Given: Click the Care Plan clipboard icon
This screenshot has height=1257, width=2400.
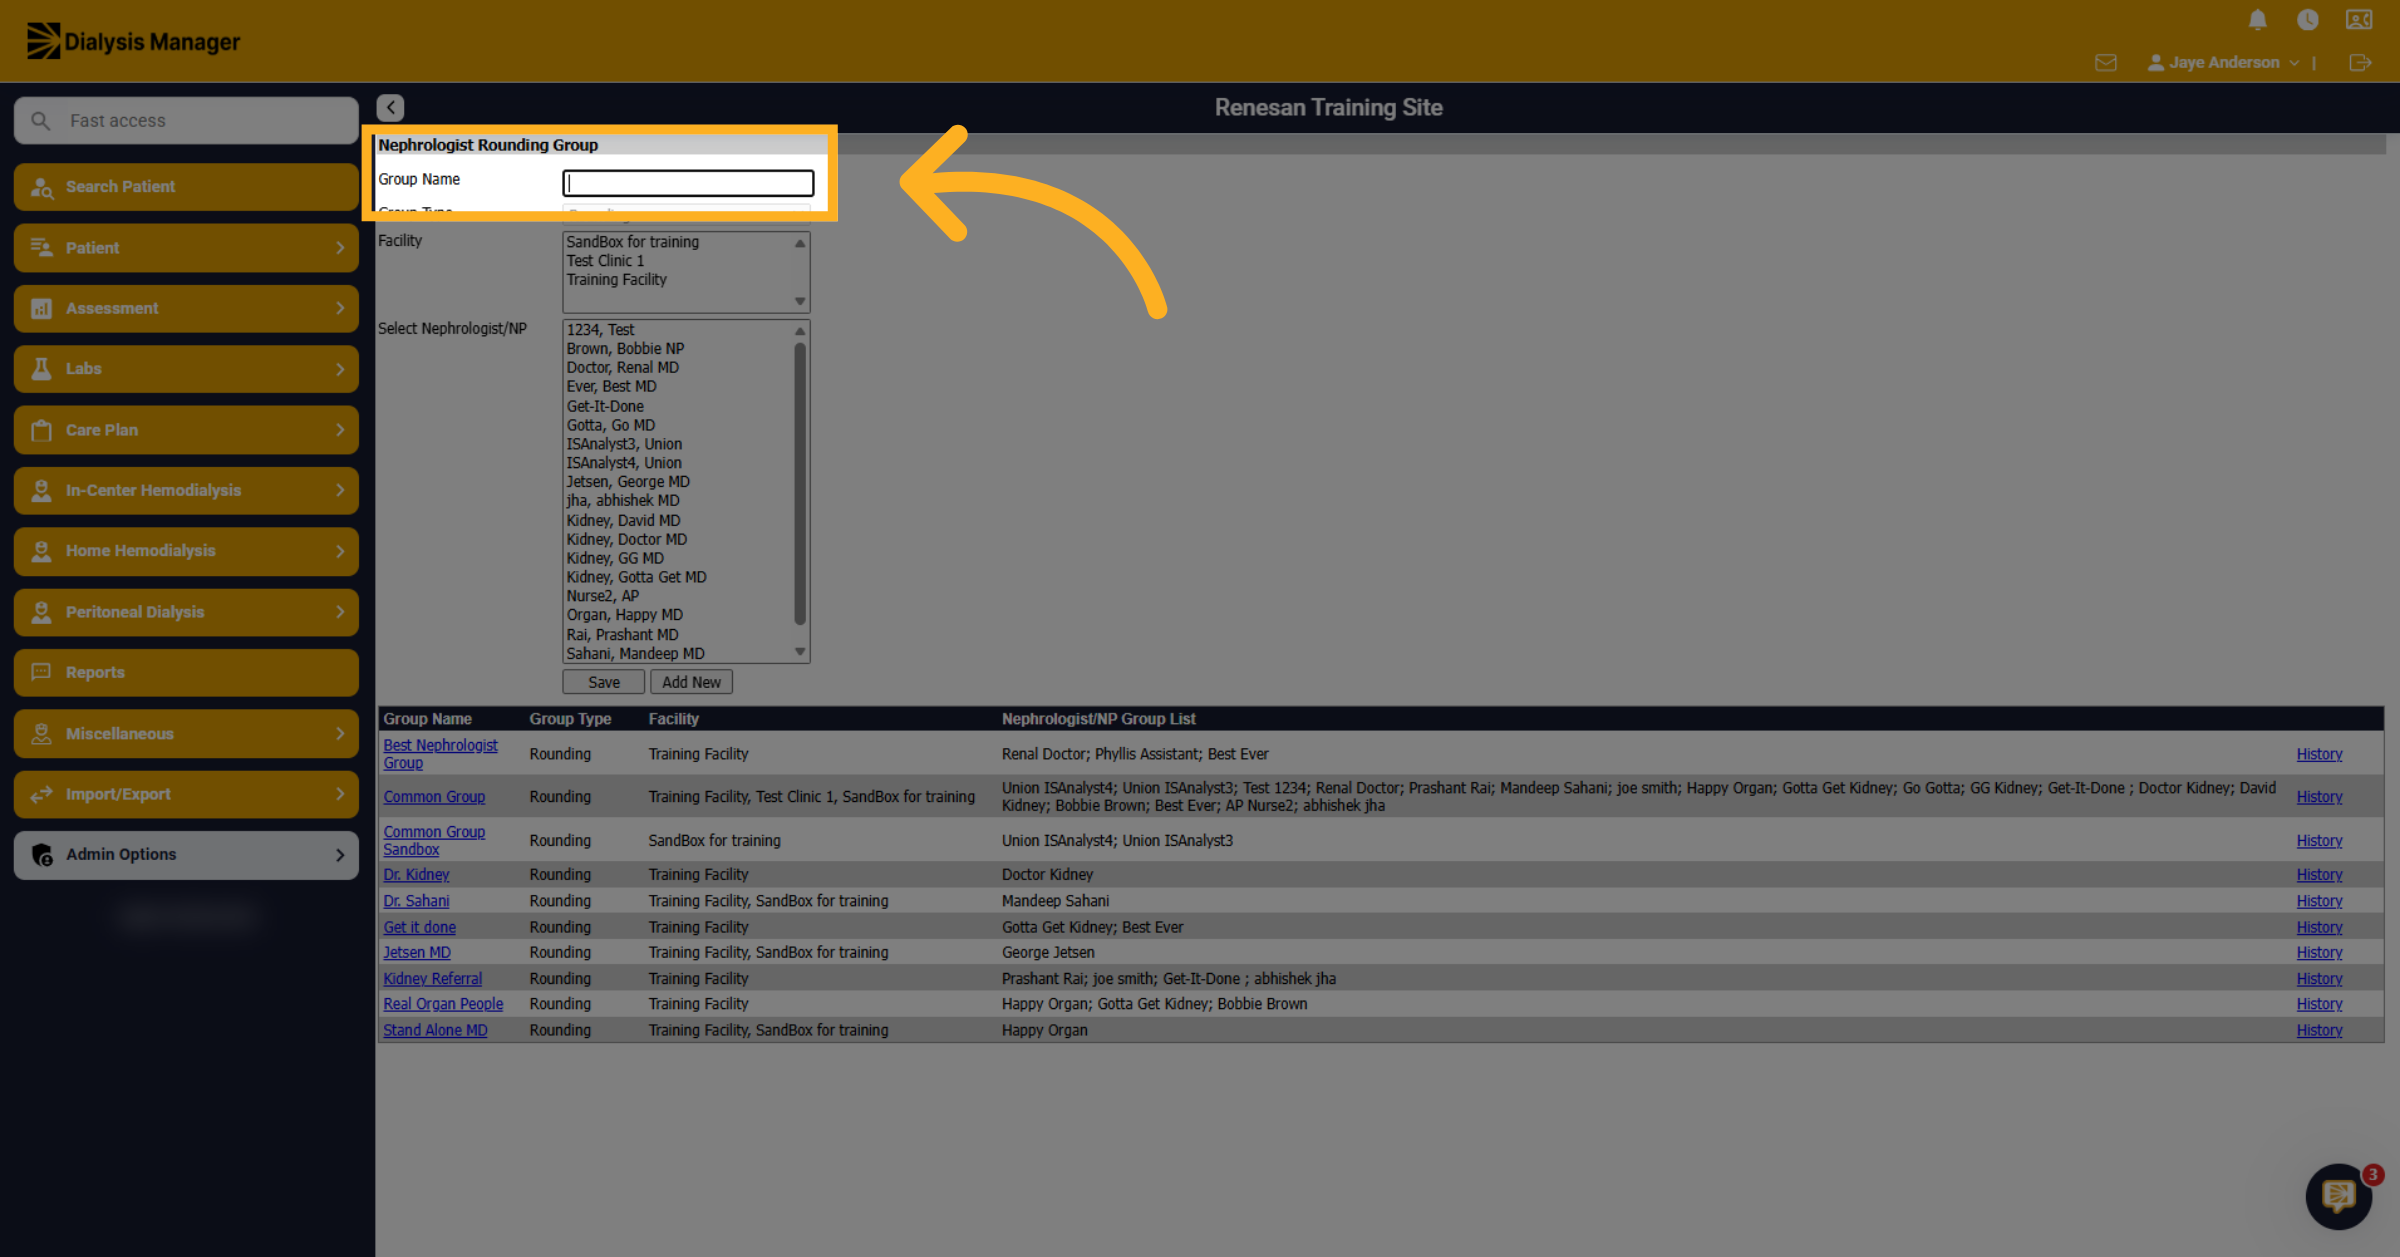Looking at the screenshot, I should (41, 430).
